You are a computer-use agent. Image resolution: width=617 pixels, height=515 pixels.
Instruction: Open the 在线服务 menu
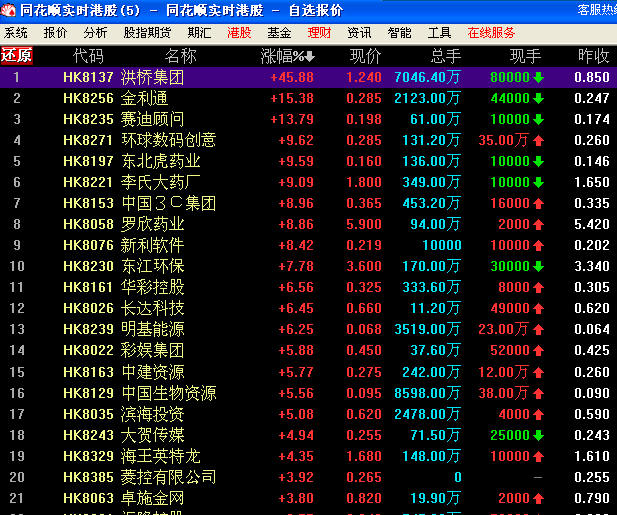pyautogui.click(x=491, y=33)
